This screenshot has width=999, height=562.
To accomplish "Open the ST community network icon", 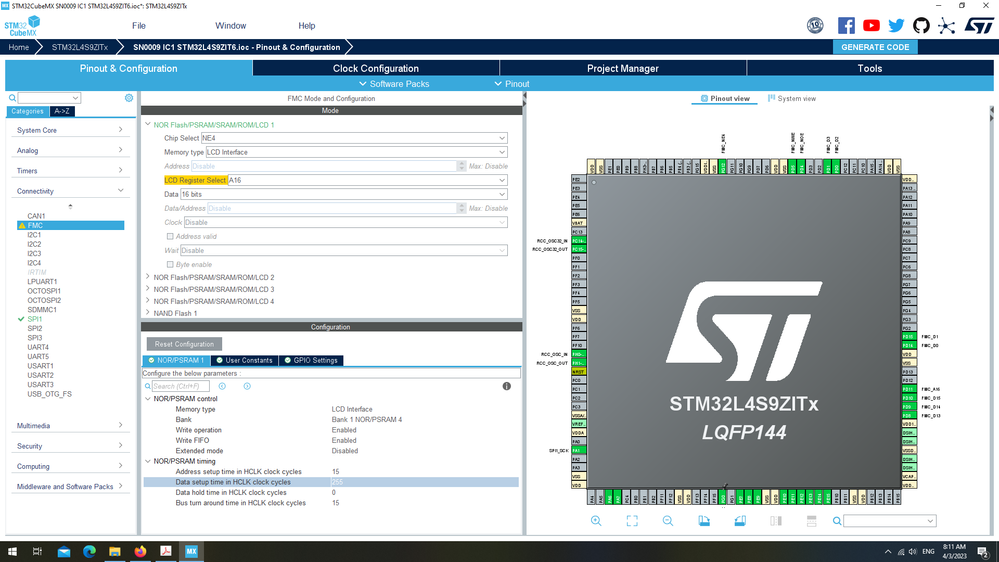I will (x=947, y=25).
